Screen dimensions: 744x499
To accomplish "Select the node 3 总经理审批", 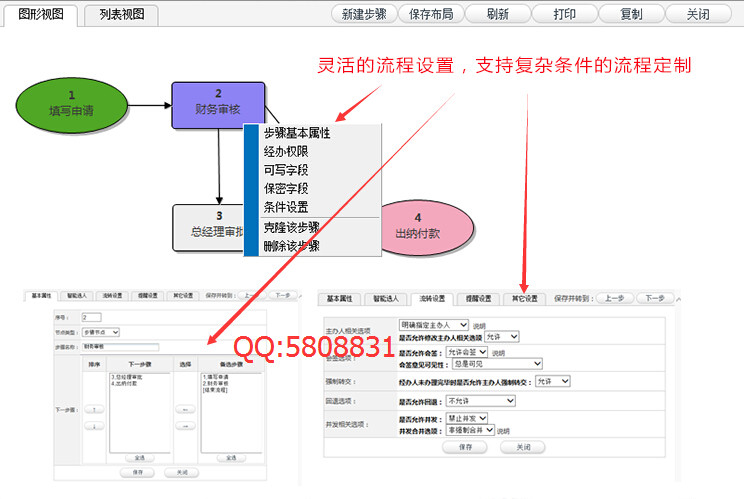I will click(209, 228).
